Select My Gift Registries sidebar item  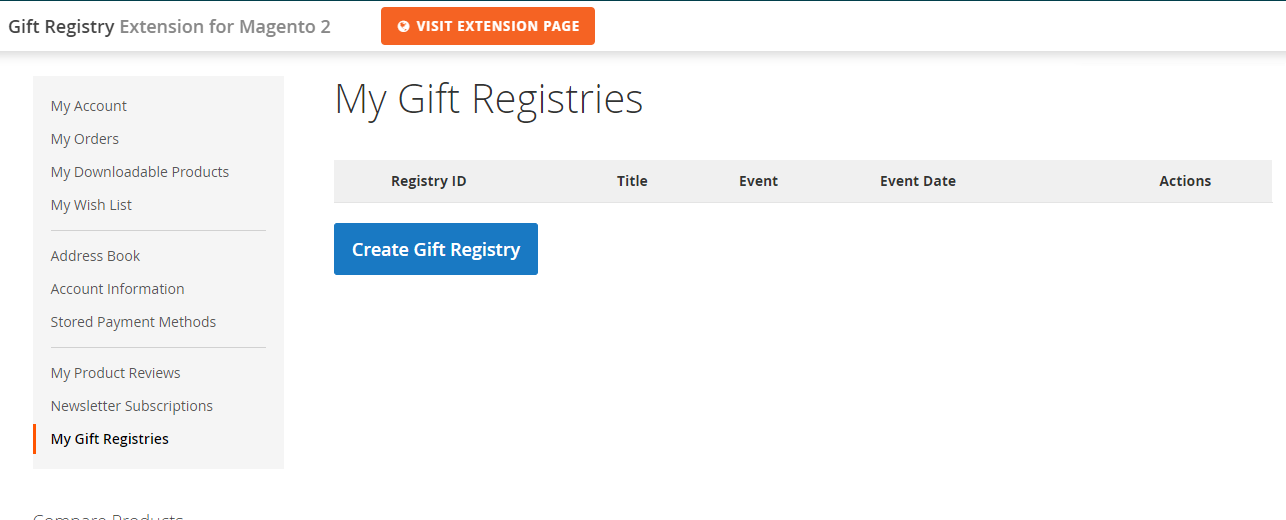[x=110, y=439]
